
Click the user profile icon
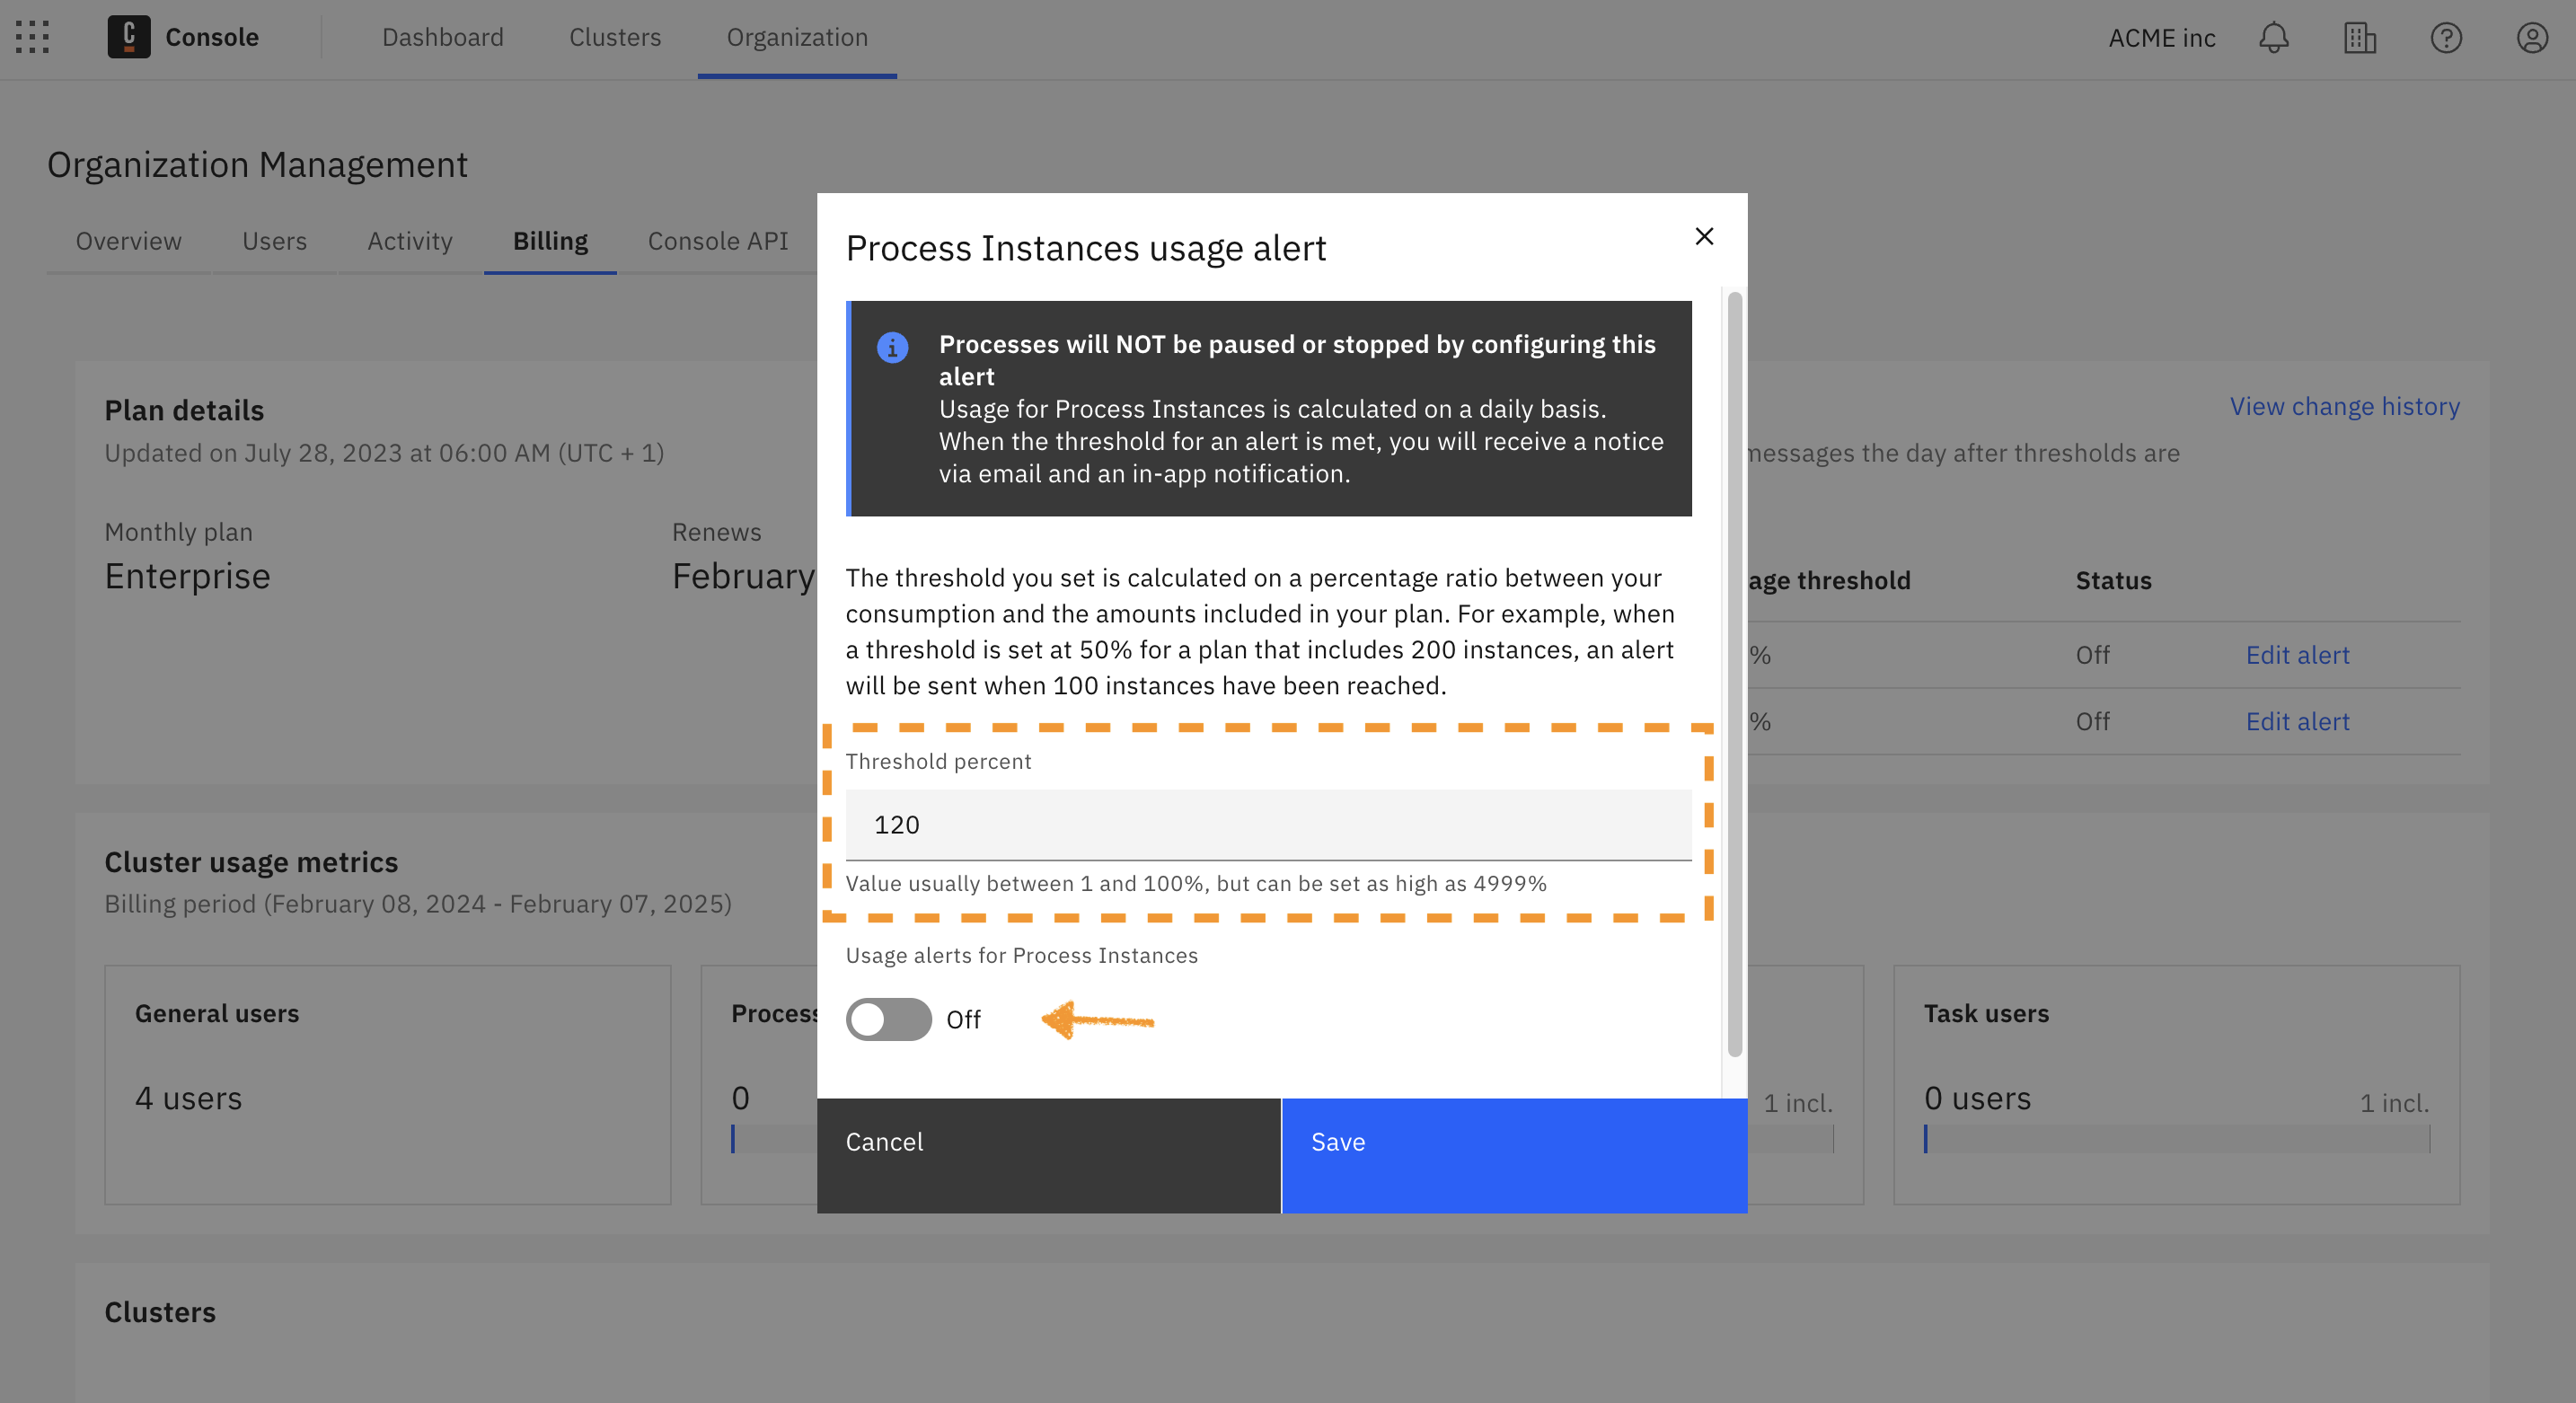(x=2527, y=38)
